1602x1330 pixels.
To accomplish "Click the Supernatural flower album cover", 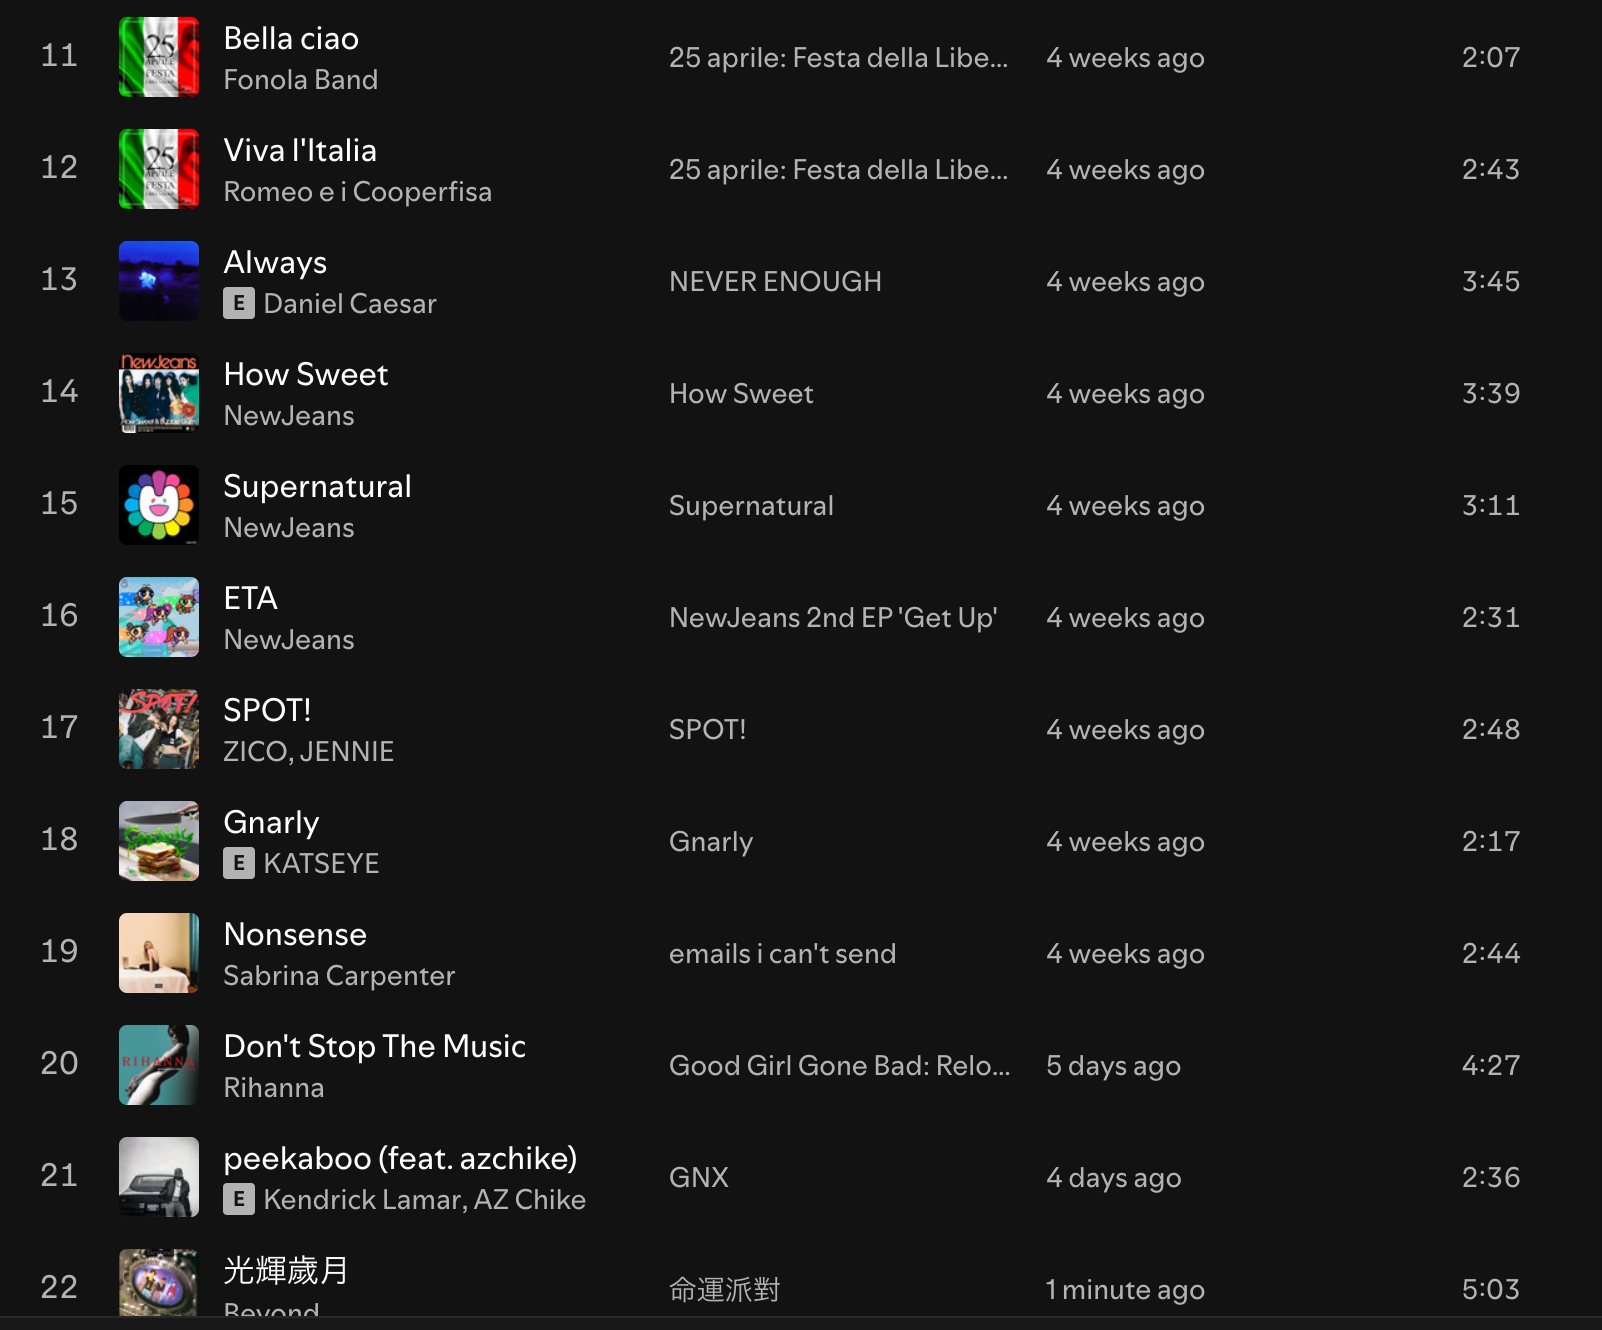I will click(159, 505).
